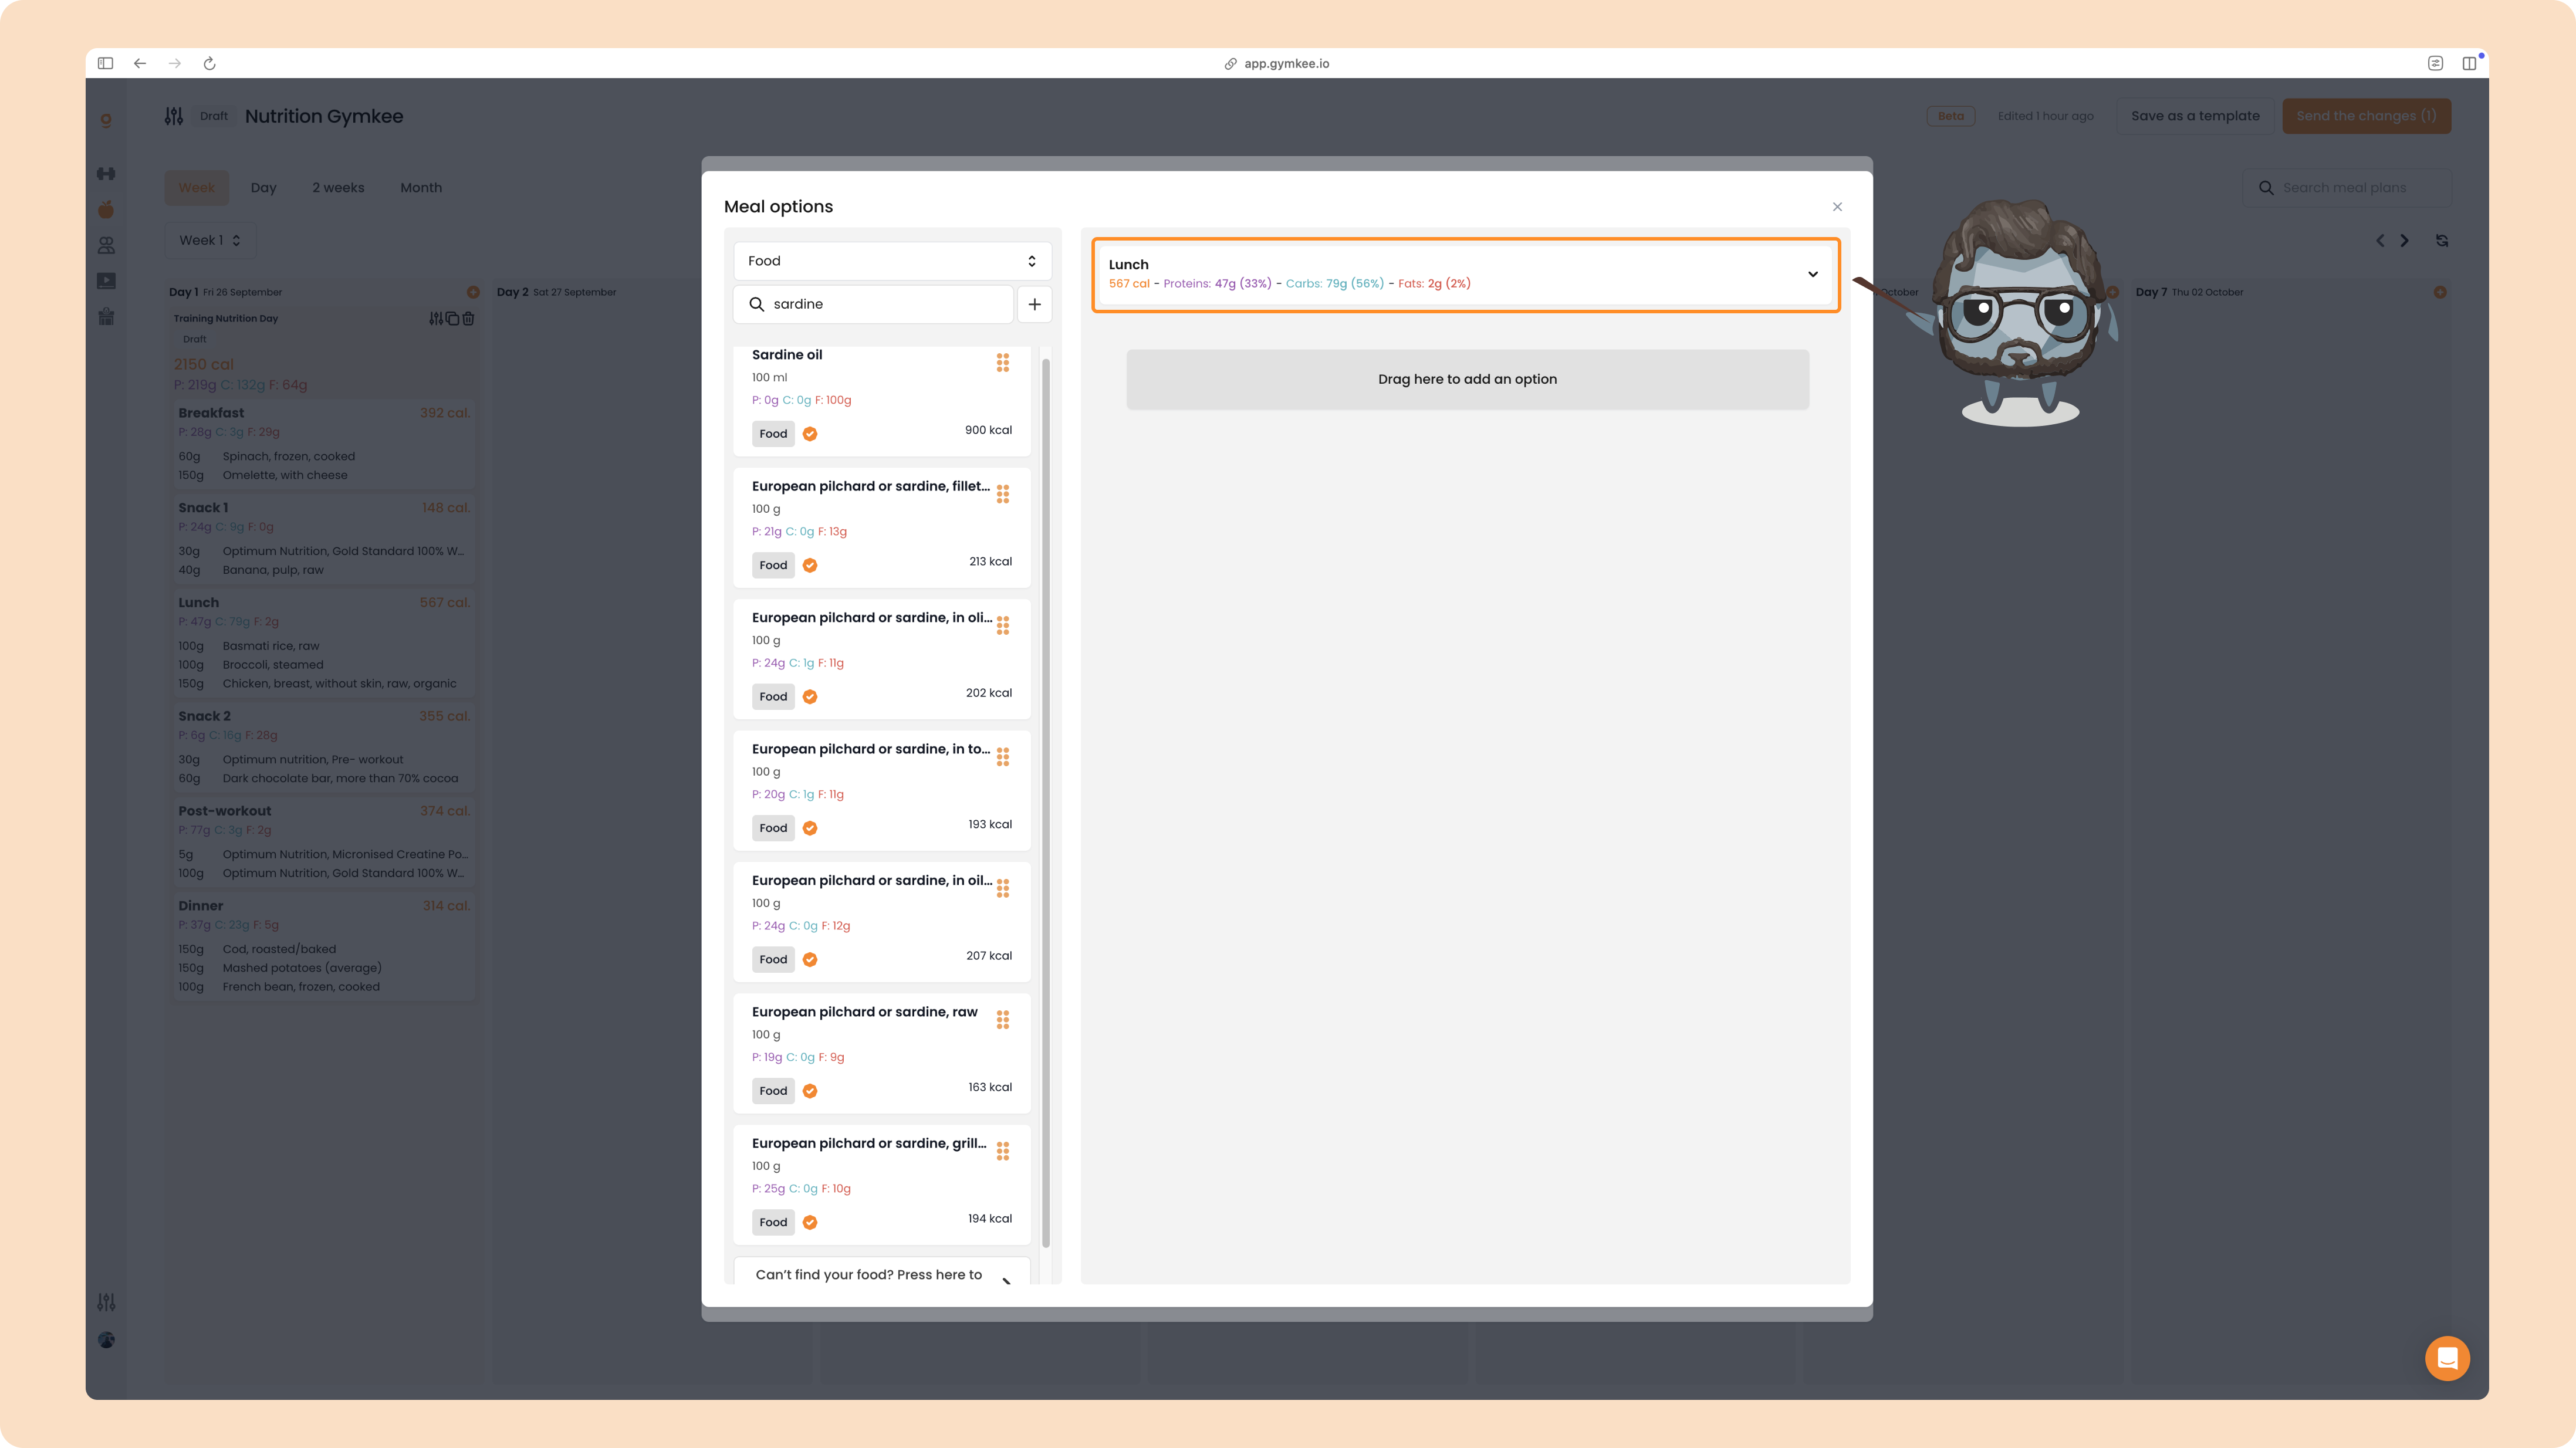2576x1448 pixels.
Task: Click the sliders icon on Training Nutrition Day
Action: tap(436, 318)
